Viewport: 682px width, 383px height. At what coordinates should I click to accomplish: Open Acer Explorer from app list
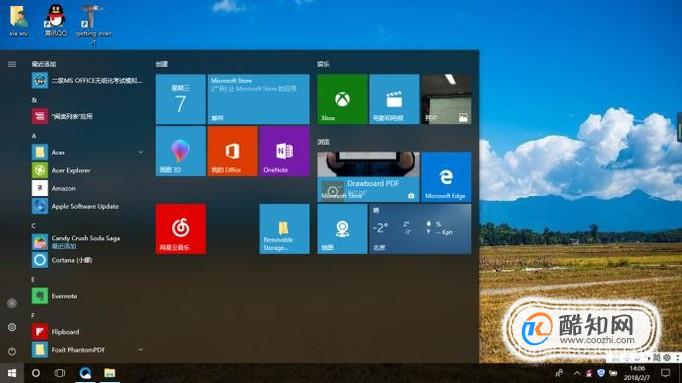point(87,170)
